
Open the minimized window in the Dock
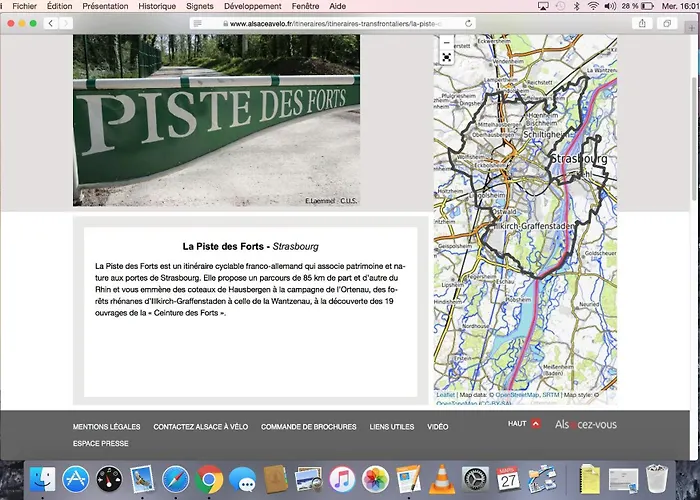[x=623, y=480]
